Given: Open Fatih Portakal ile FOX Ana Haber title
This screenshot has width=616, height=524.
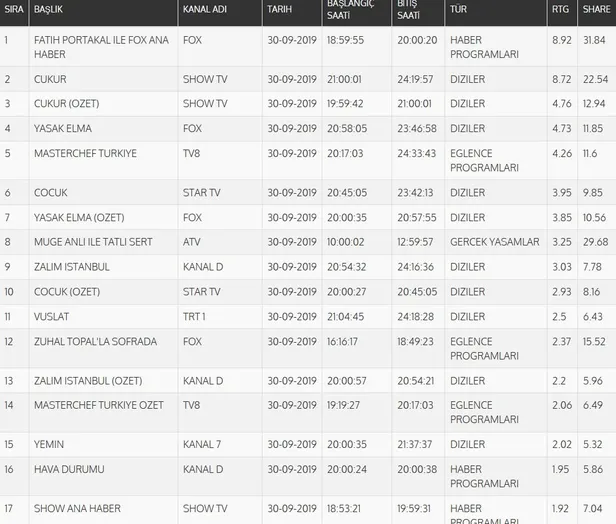Looking at the screenshot, I should [x=100, y=47].
